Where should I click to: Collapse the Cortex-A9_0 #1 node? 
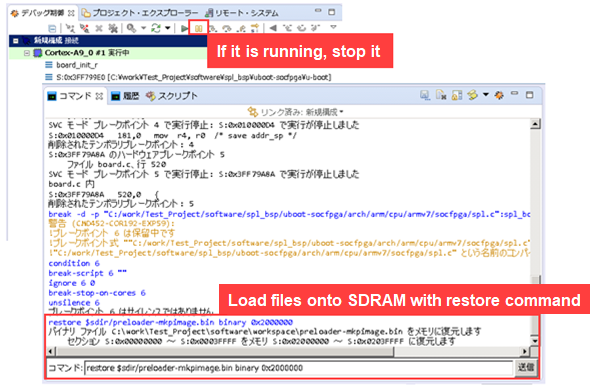click(27, 53)
